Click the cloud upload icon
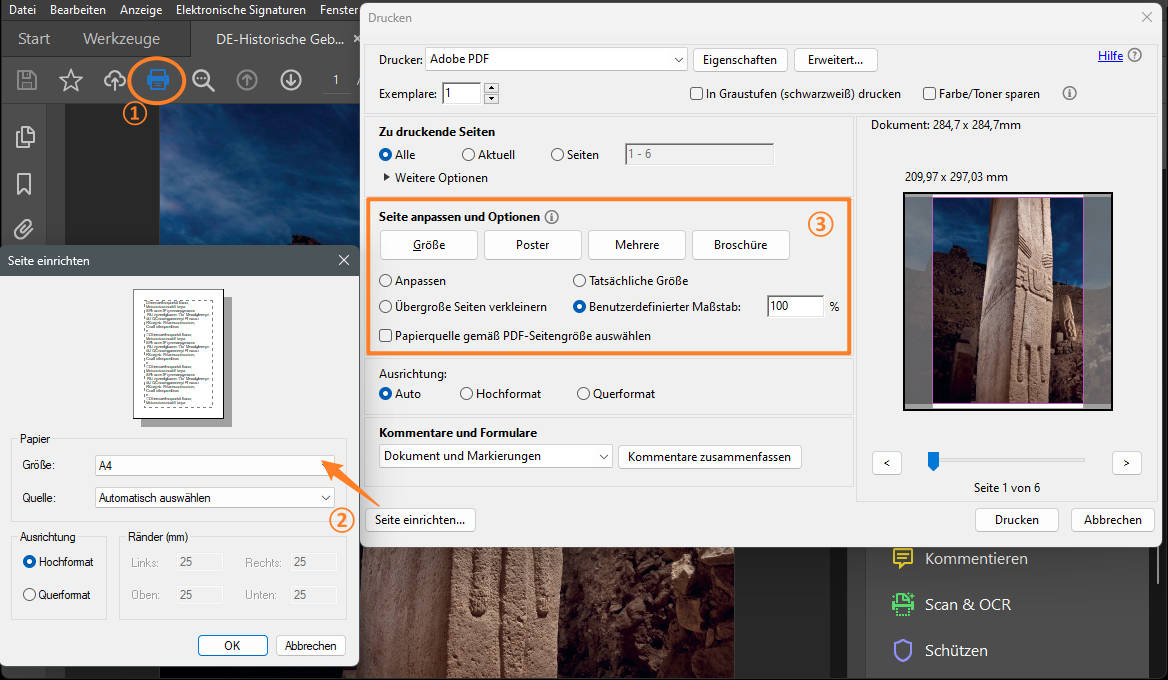This screenshot has width=1168, height=680. (x=114, y=80)
